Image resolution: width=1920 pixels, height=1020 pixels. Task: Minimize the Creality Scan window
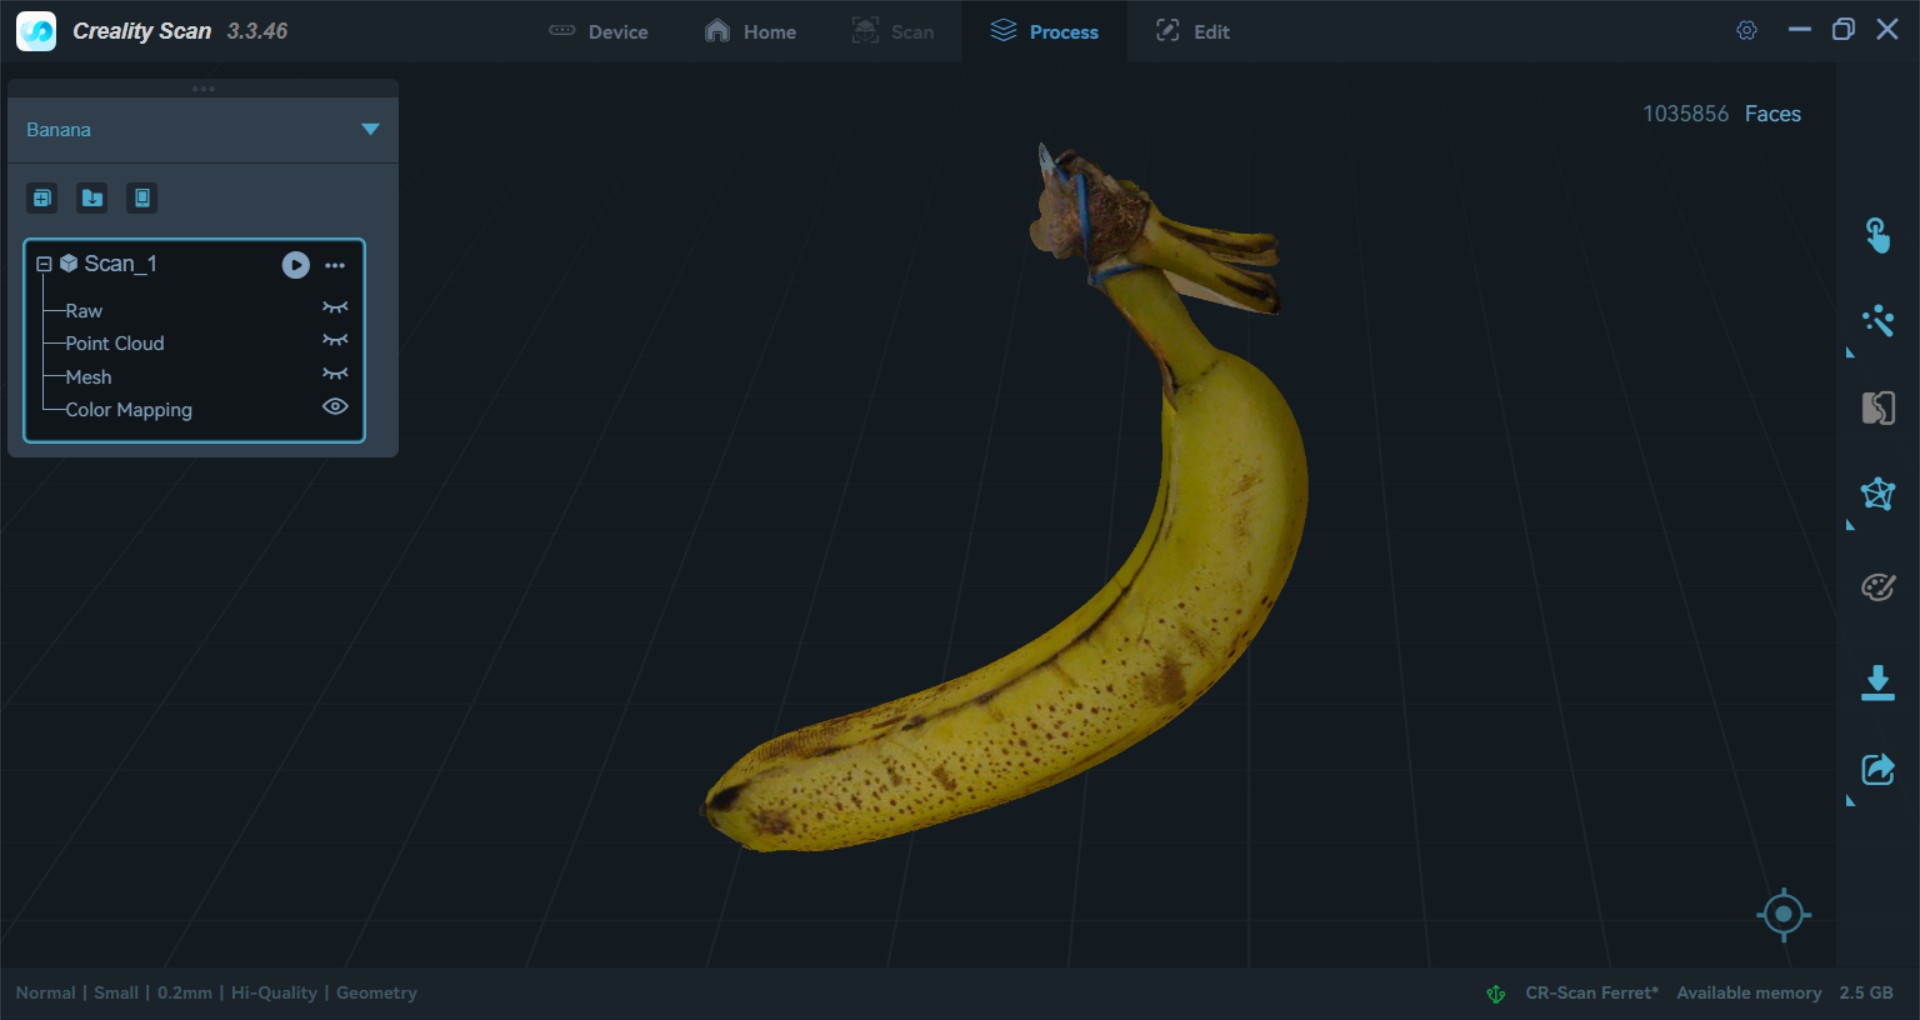(x=1799, y=30)
